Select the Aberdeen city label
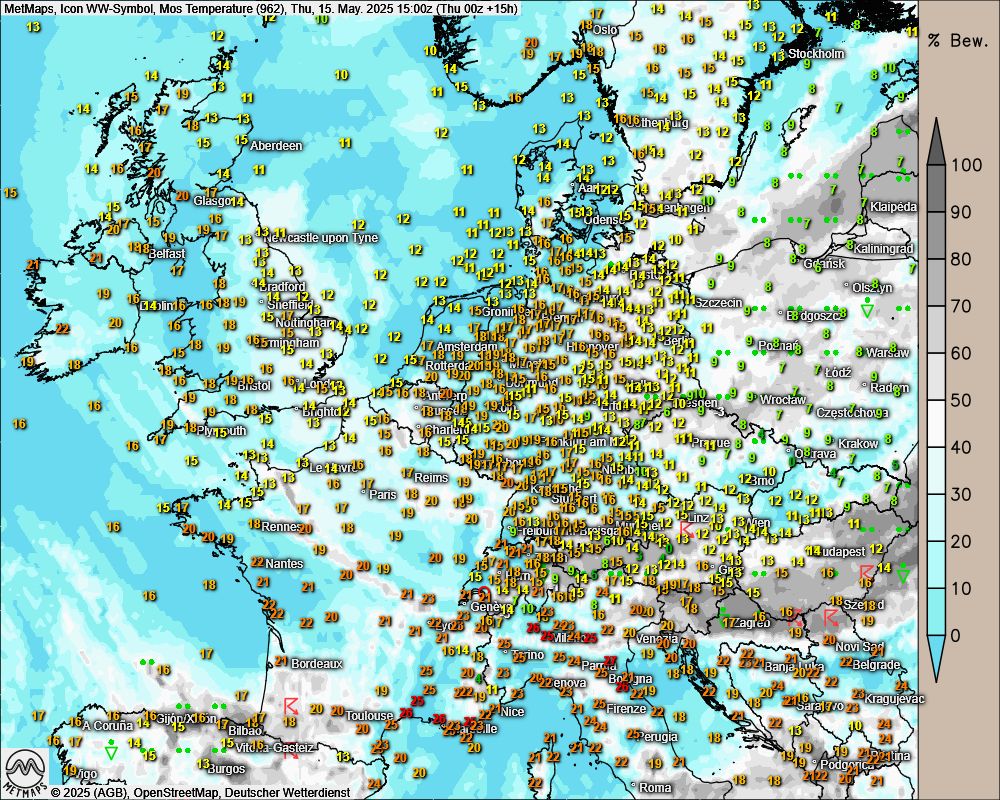Image resolution: width=1000 pixels, height=800 pixels. pyautogui.click(x=276, y=146)
